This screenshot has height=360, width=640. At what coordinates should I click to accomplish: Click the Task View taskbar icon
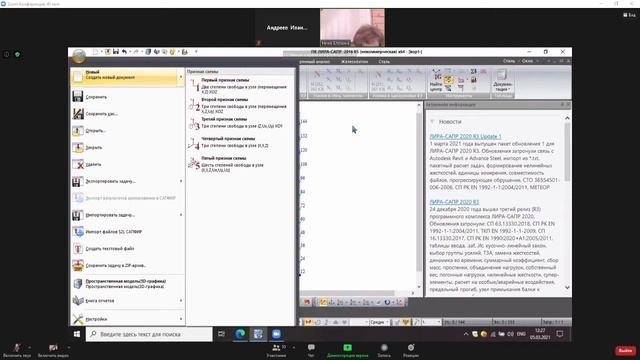click(x=221, y=334)
